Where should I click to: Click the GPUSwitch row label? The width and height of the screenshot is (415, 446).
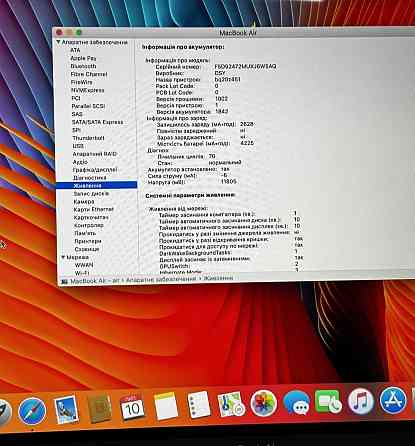pos(175,266)
